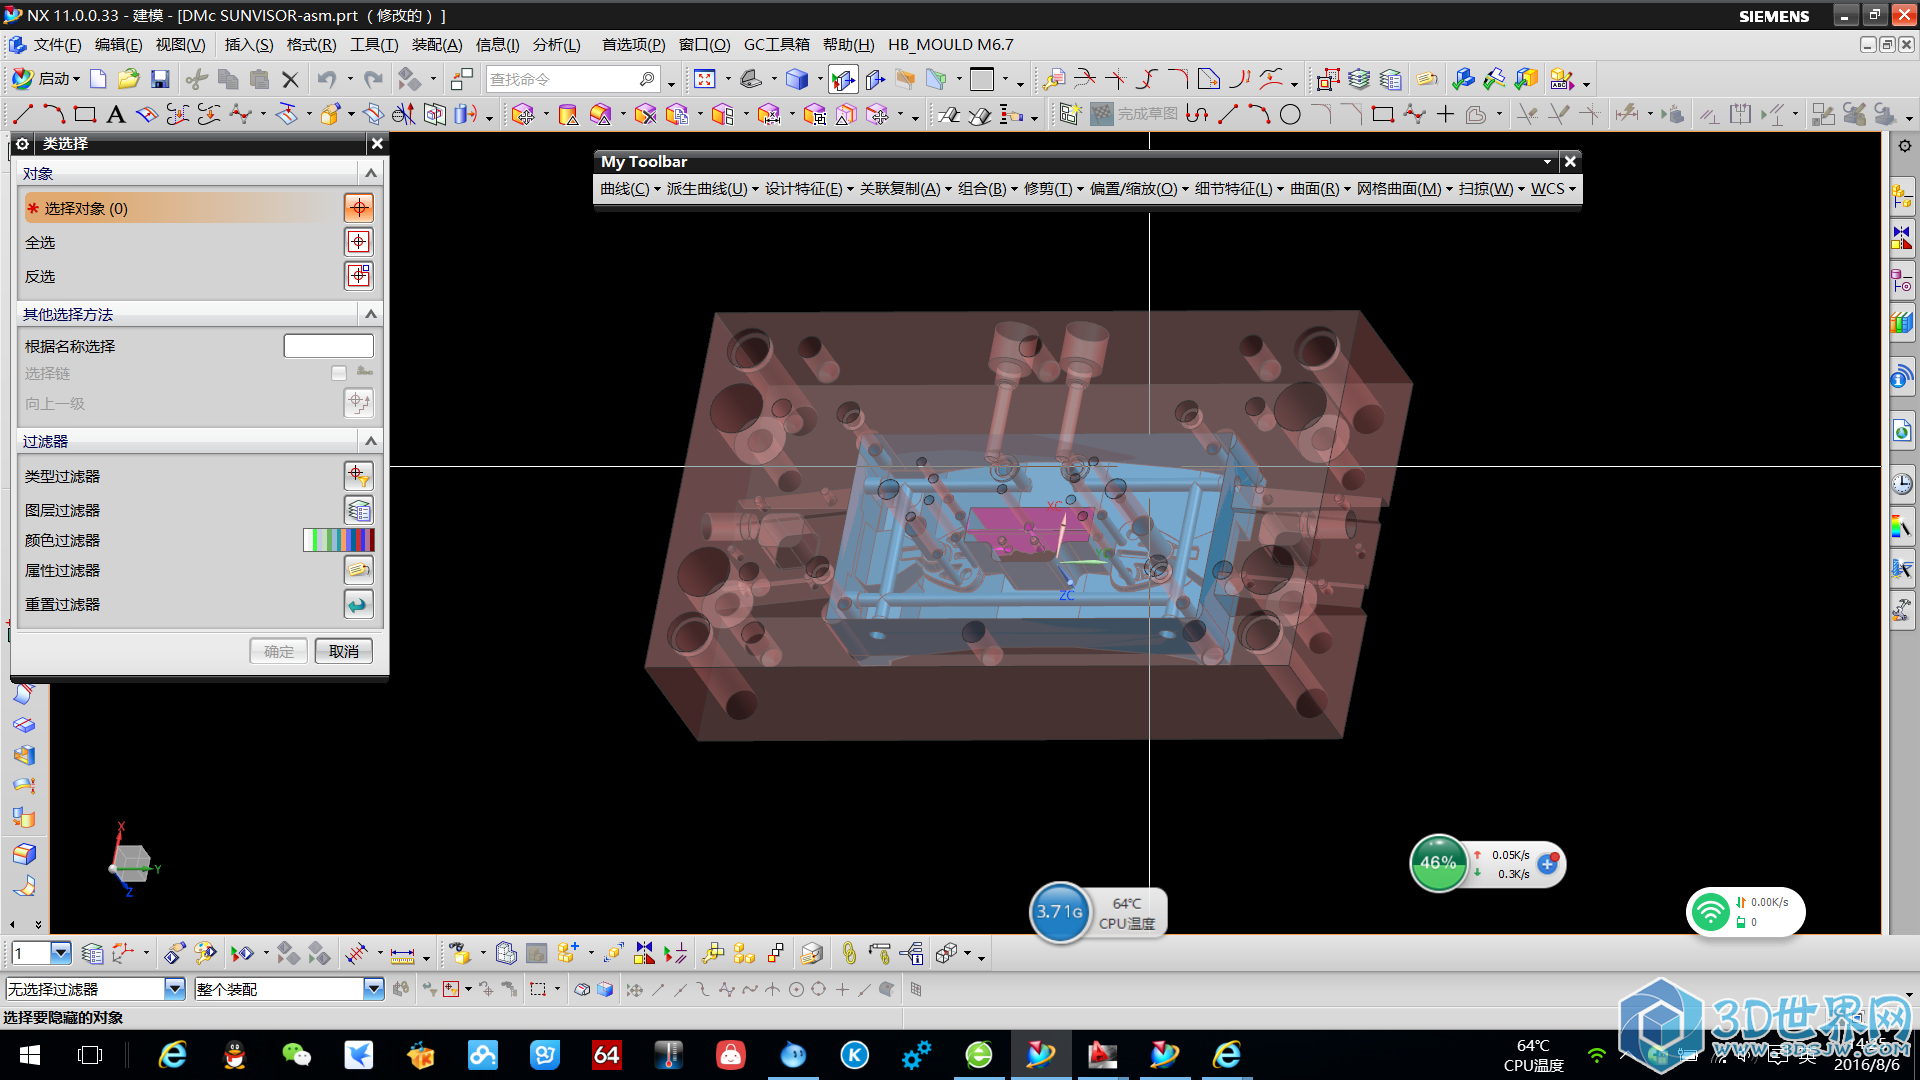Viewport: 1920px width, 1080px height.
Task: Open the GC工具箱 menu
Action: (776, 45)
